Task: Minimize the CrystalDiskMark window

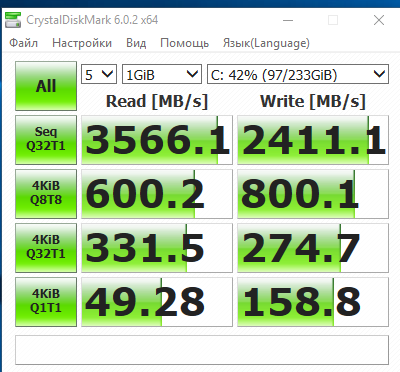Action: 288,20
